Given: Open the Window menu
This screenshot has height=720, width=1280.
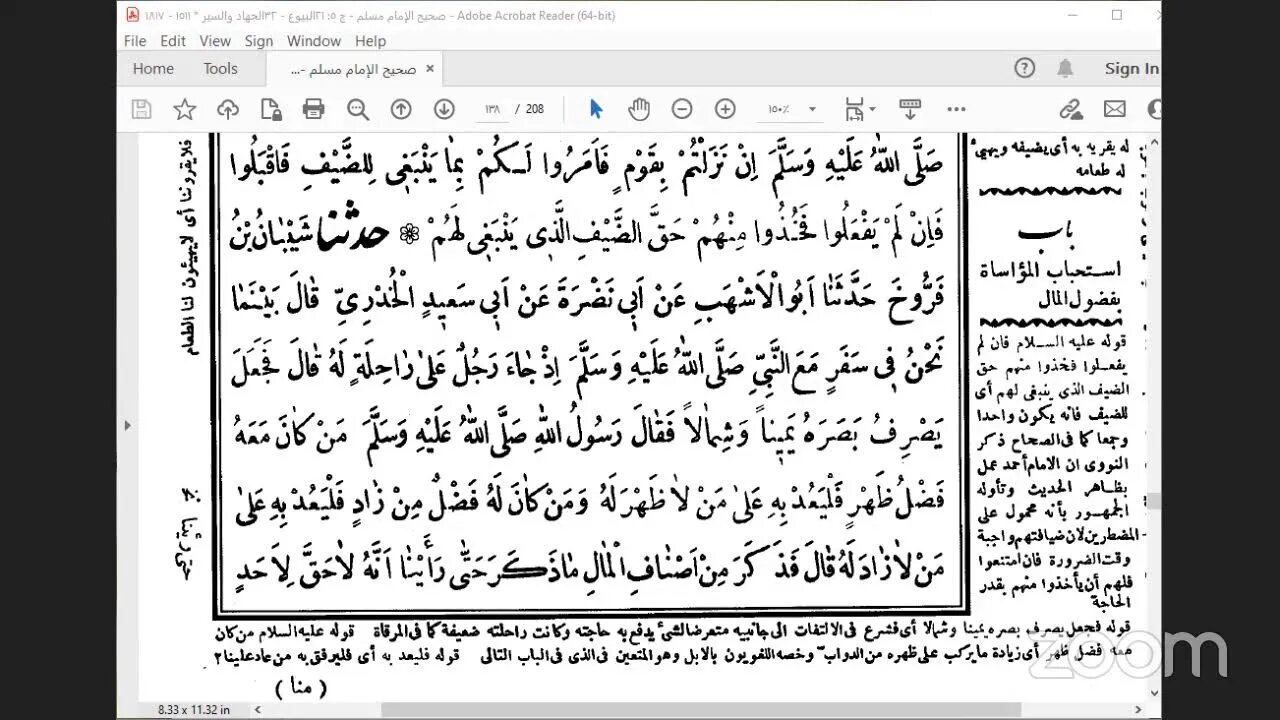Looking at the screenshot, I should 314,41.
